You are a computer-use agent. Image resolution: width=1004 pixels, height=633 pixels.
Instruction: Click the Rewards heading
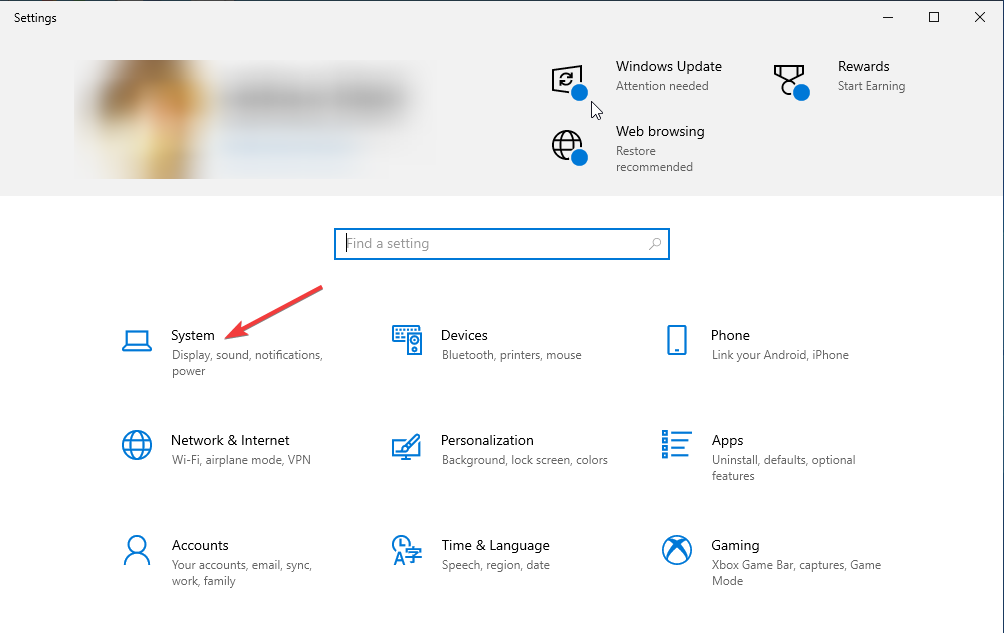(864, 67)
